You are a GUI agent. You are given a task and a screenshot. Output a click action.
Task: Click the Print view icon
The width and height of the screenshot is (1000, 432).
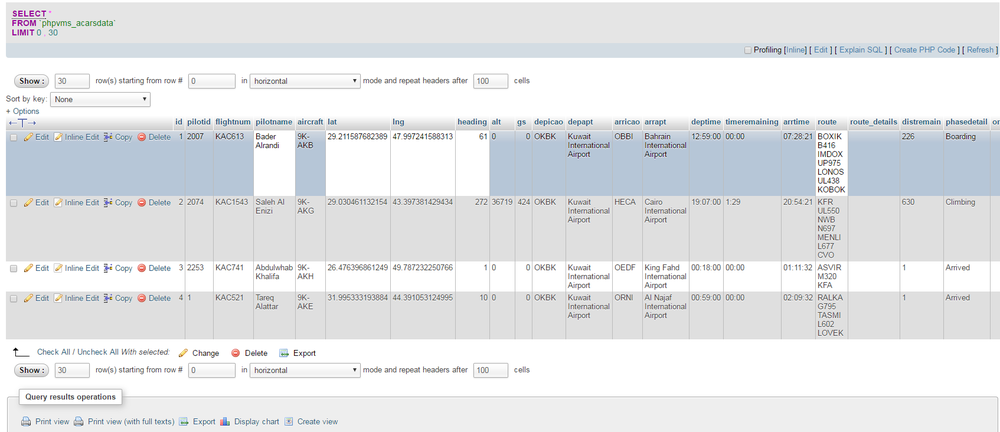[x=26, y=422]
